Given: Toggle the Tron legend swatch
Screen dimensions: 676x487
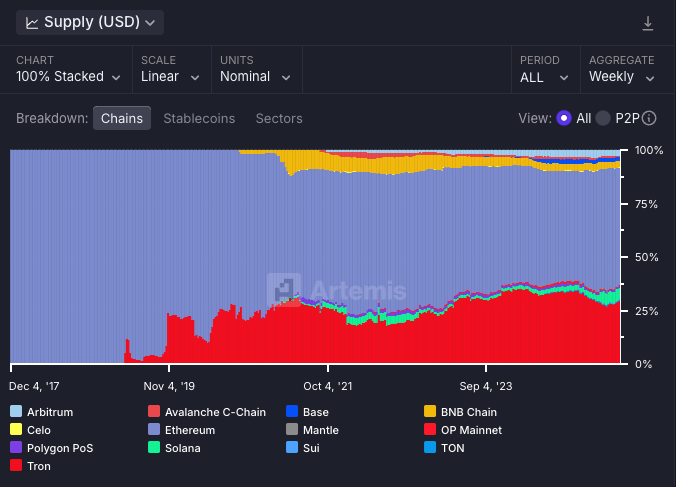Looking at the screenshot, I should point(16,465).
